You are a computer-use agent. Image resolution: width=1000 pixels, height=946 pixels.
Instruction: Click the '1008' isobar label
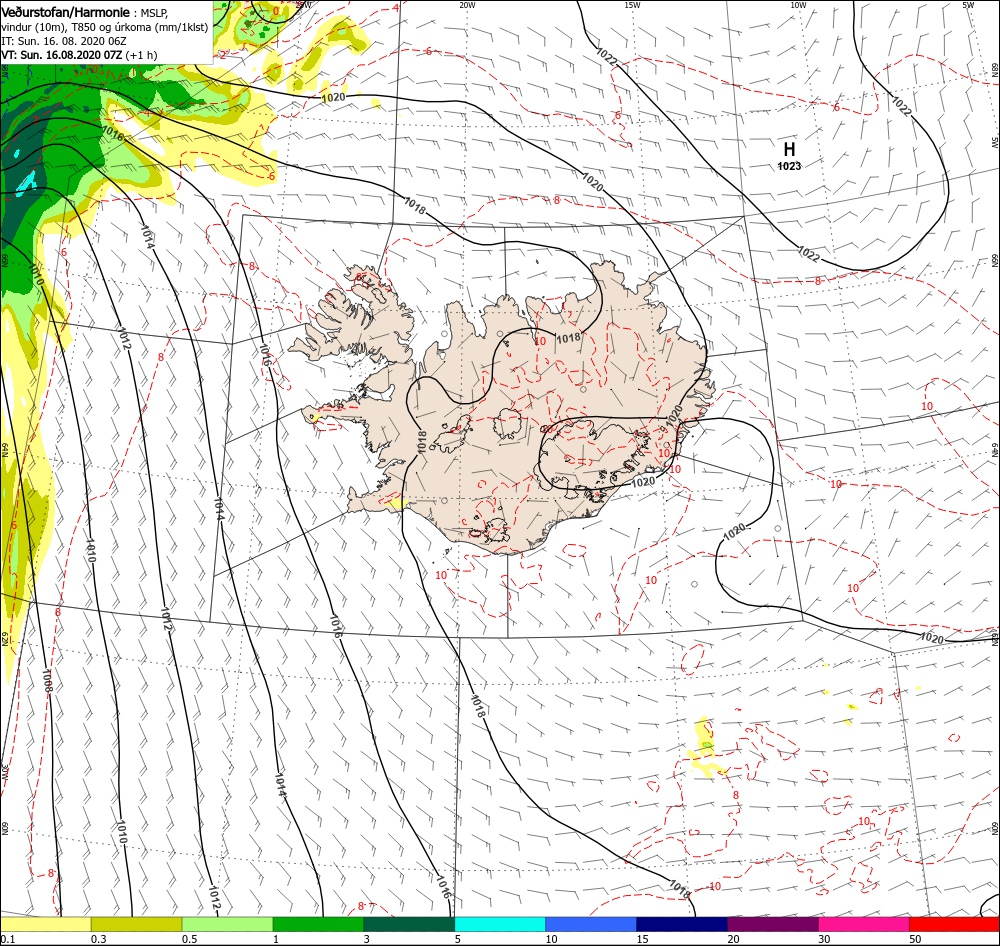pyautogui.click(x=47, y=681)
